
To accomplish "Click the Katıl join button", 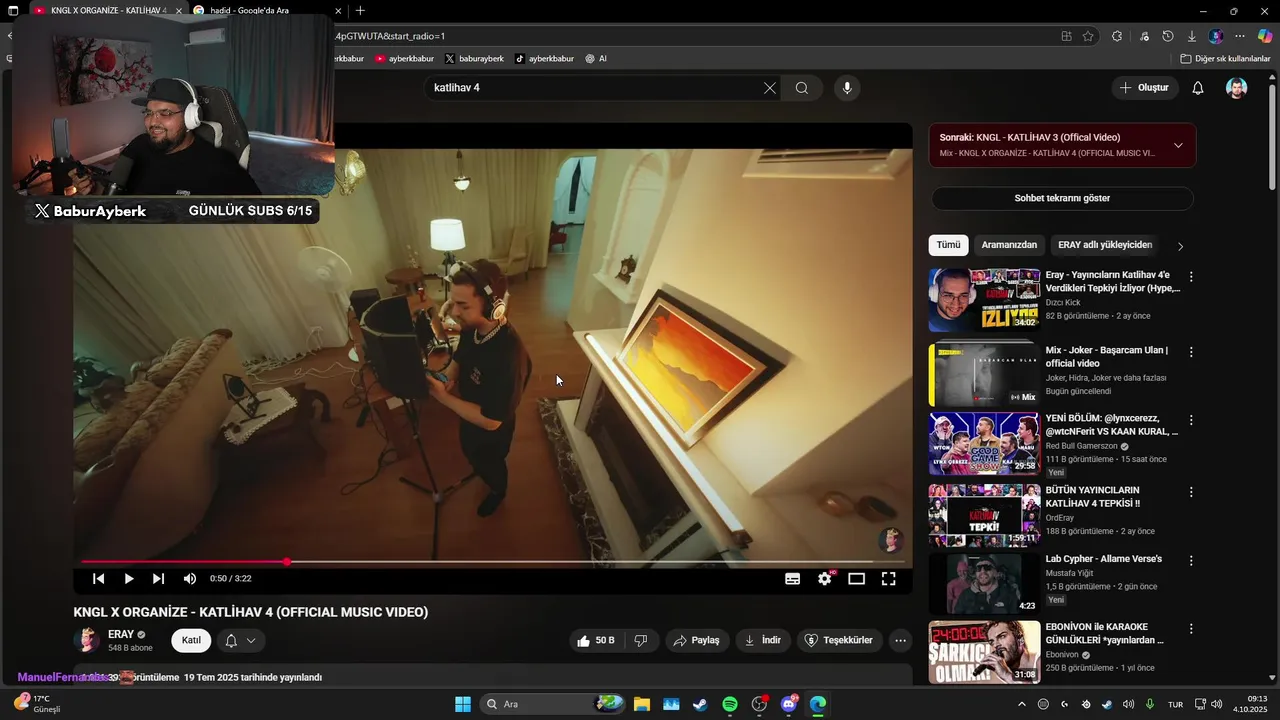I will pyautogui.click(x=191, y=640).
